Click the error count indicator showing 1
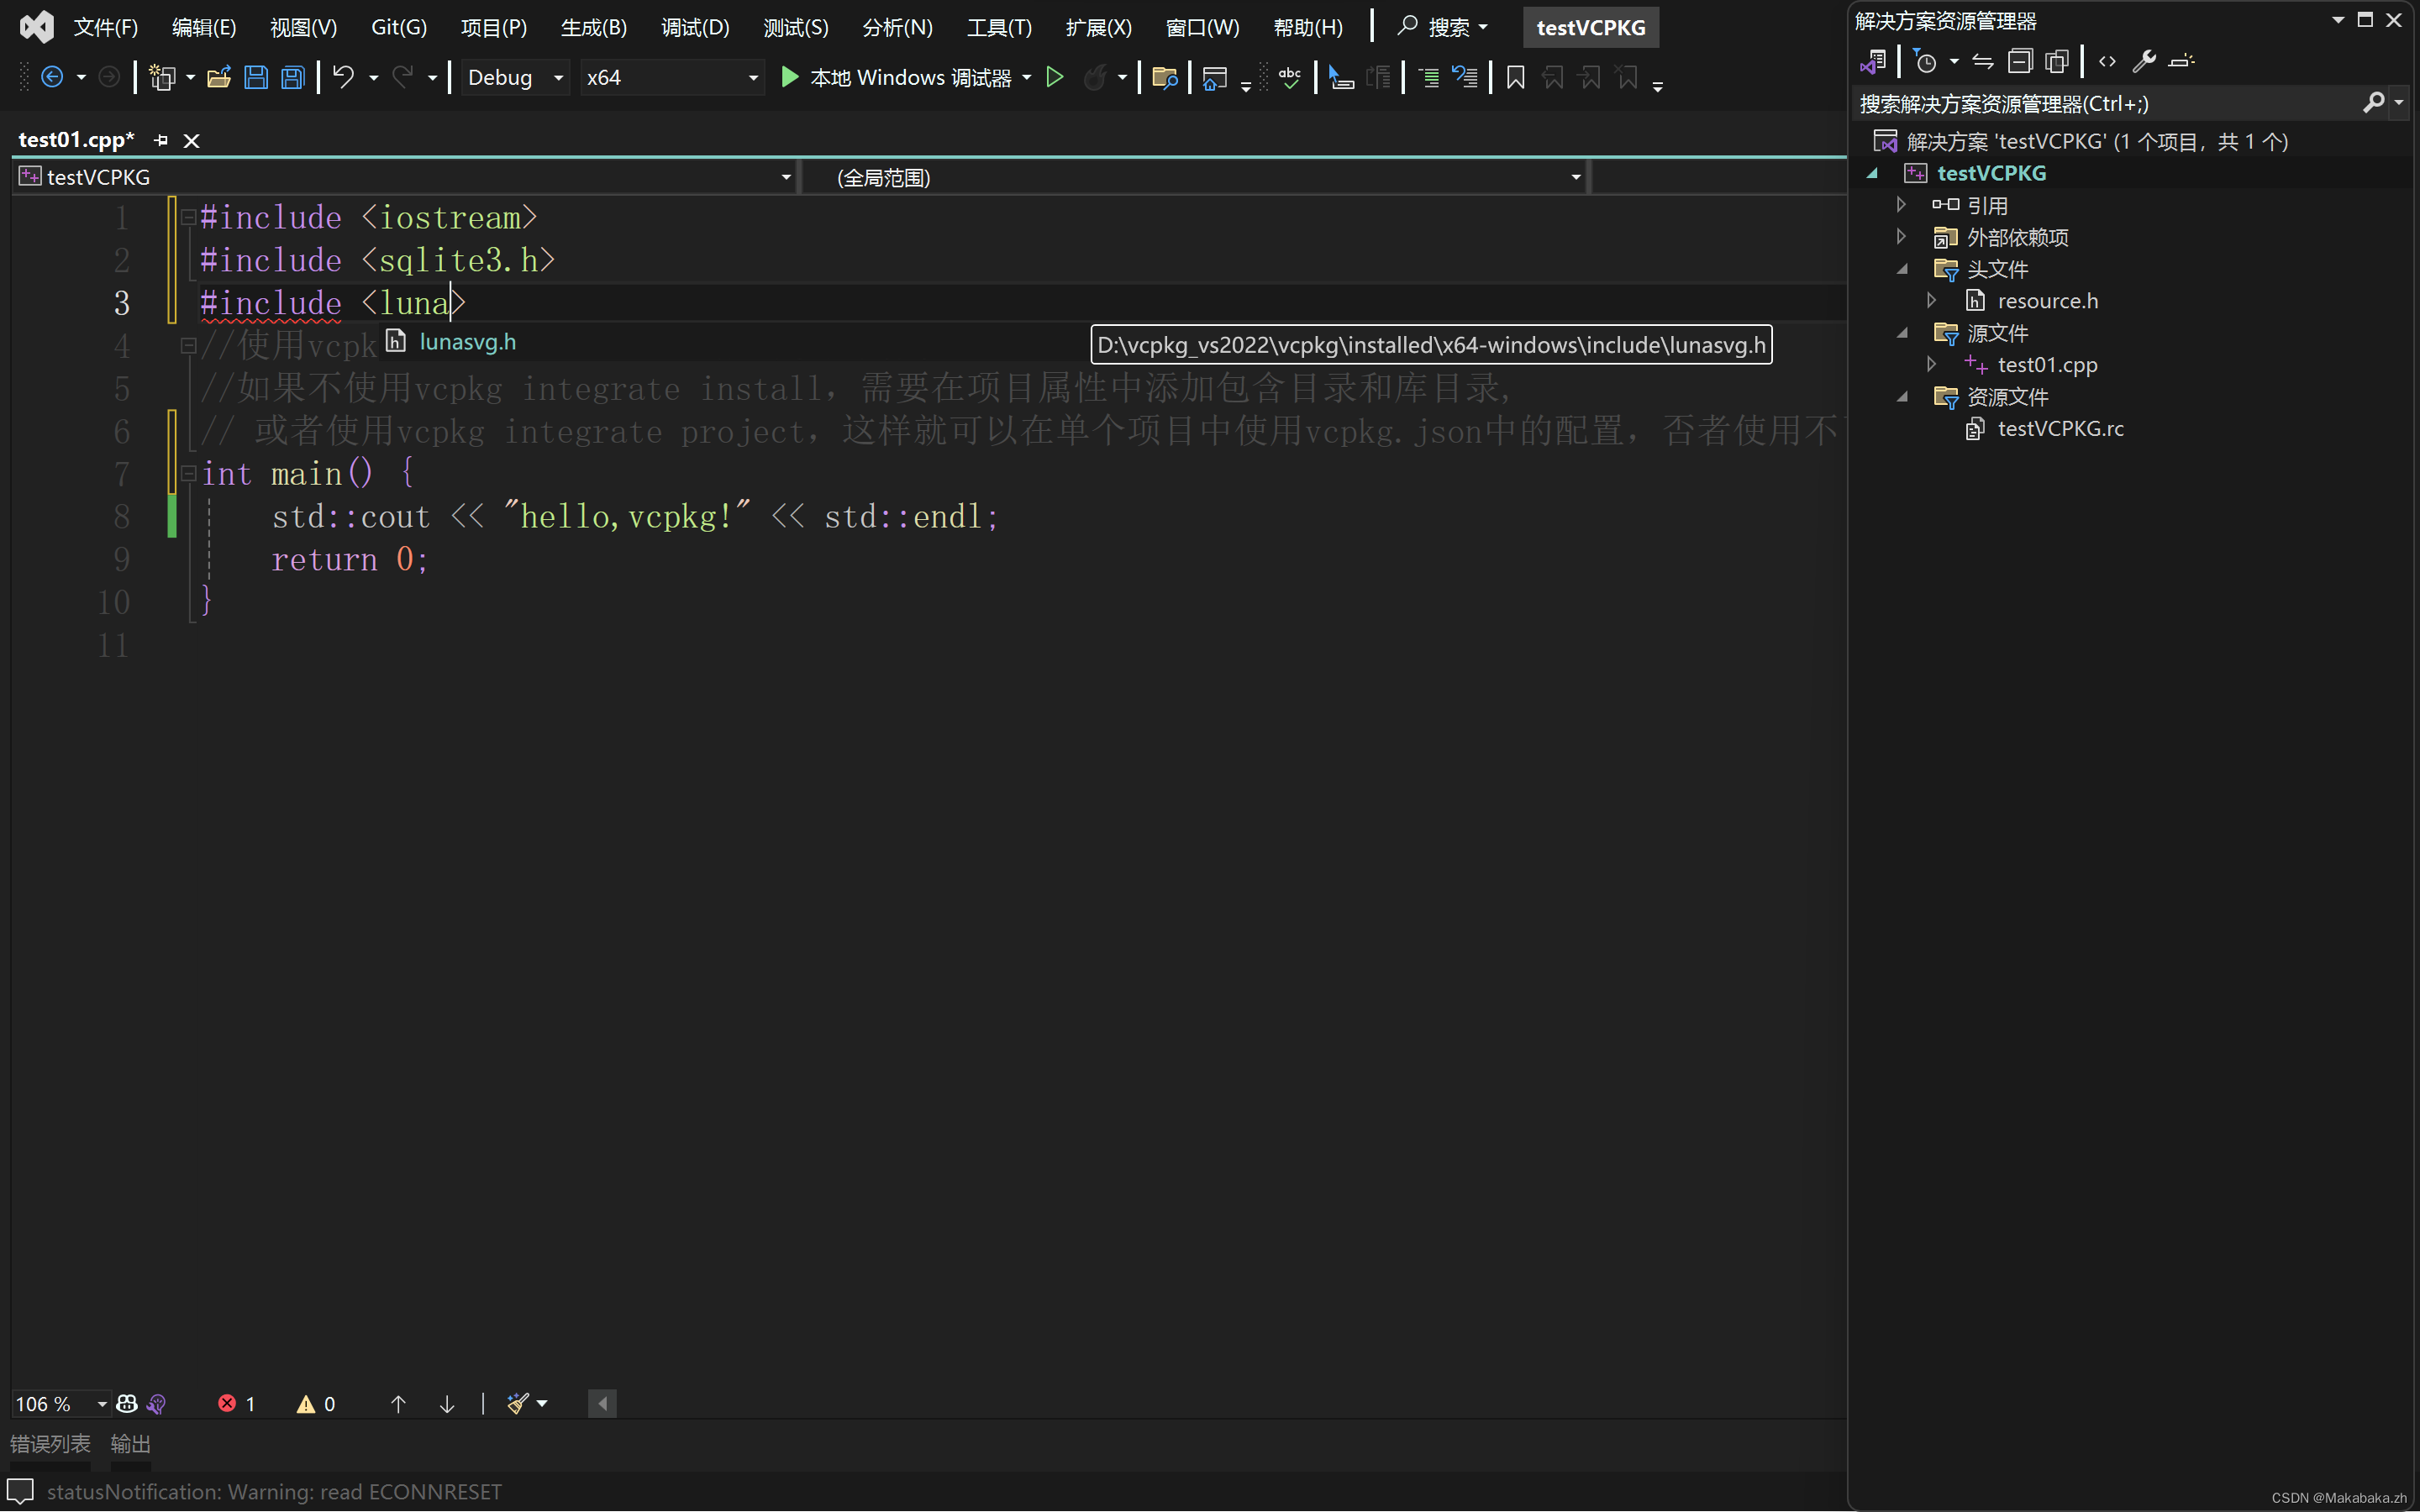The image size is (2420, 1512). click(236, 1403)
